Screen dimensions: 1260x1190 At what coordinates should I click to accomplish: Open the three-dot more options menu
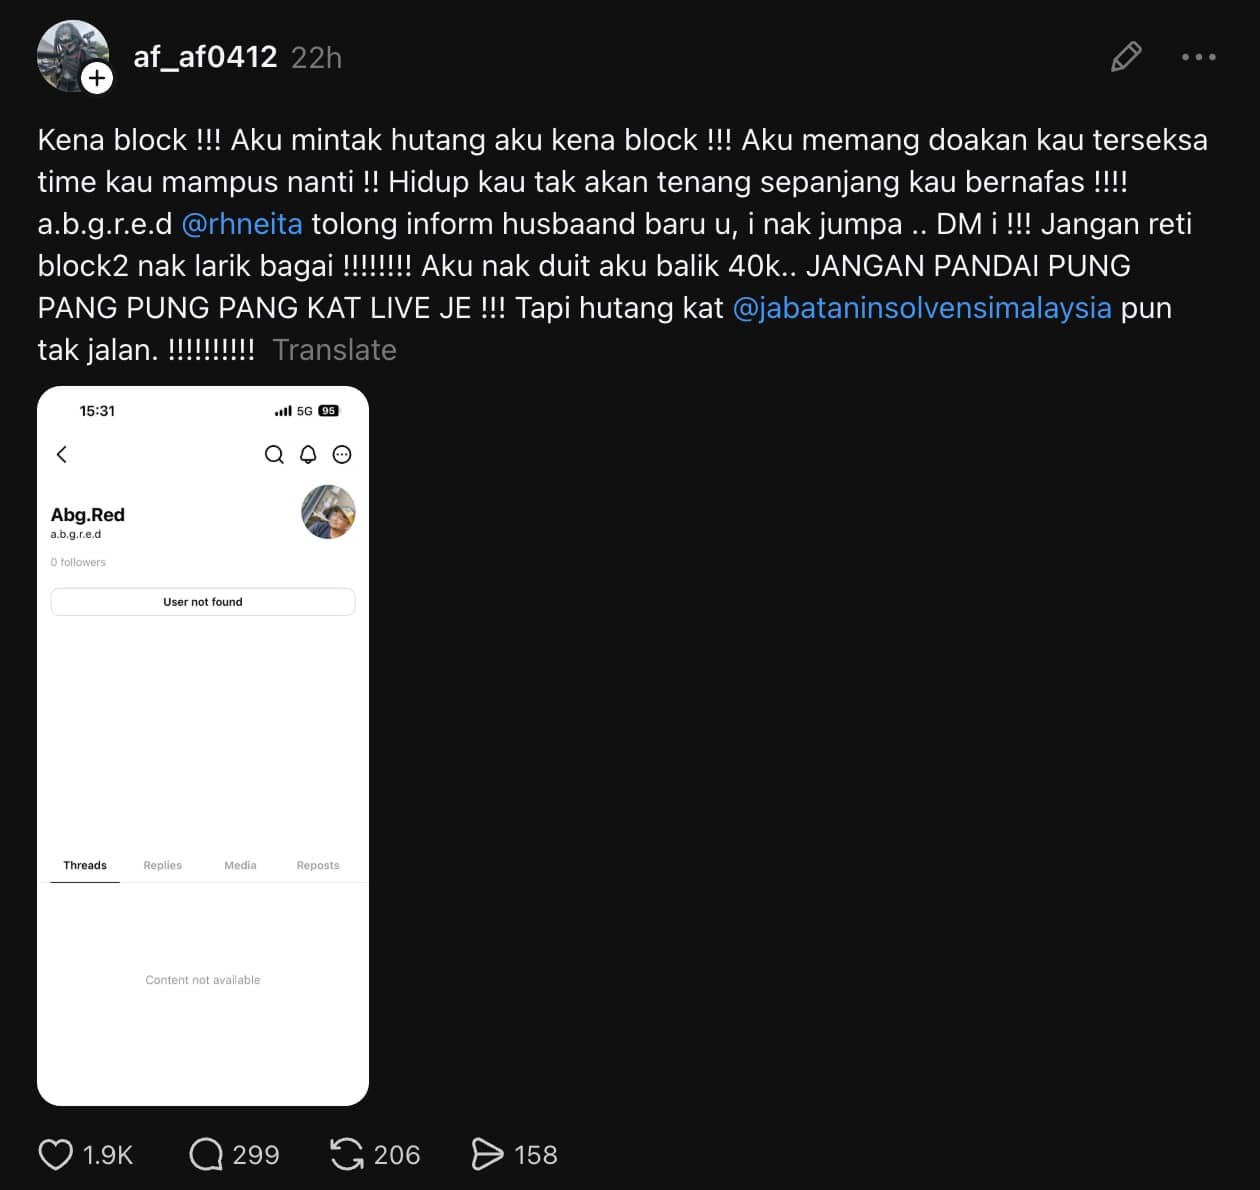coord(1198,57)
